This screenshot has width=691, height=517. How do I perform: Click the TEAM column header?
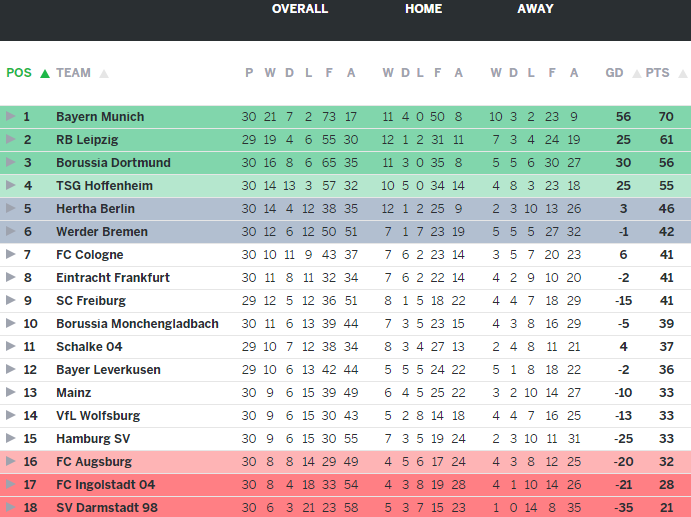click(73, 73)
